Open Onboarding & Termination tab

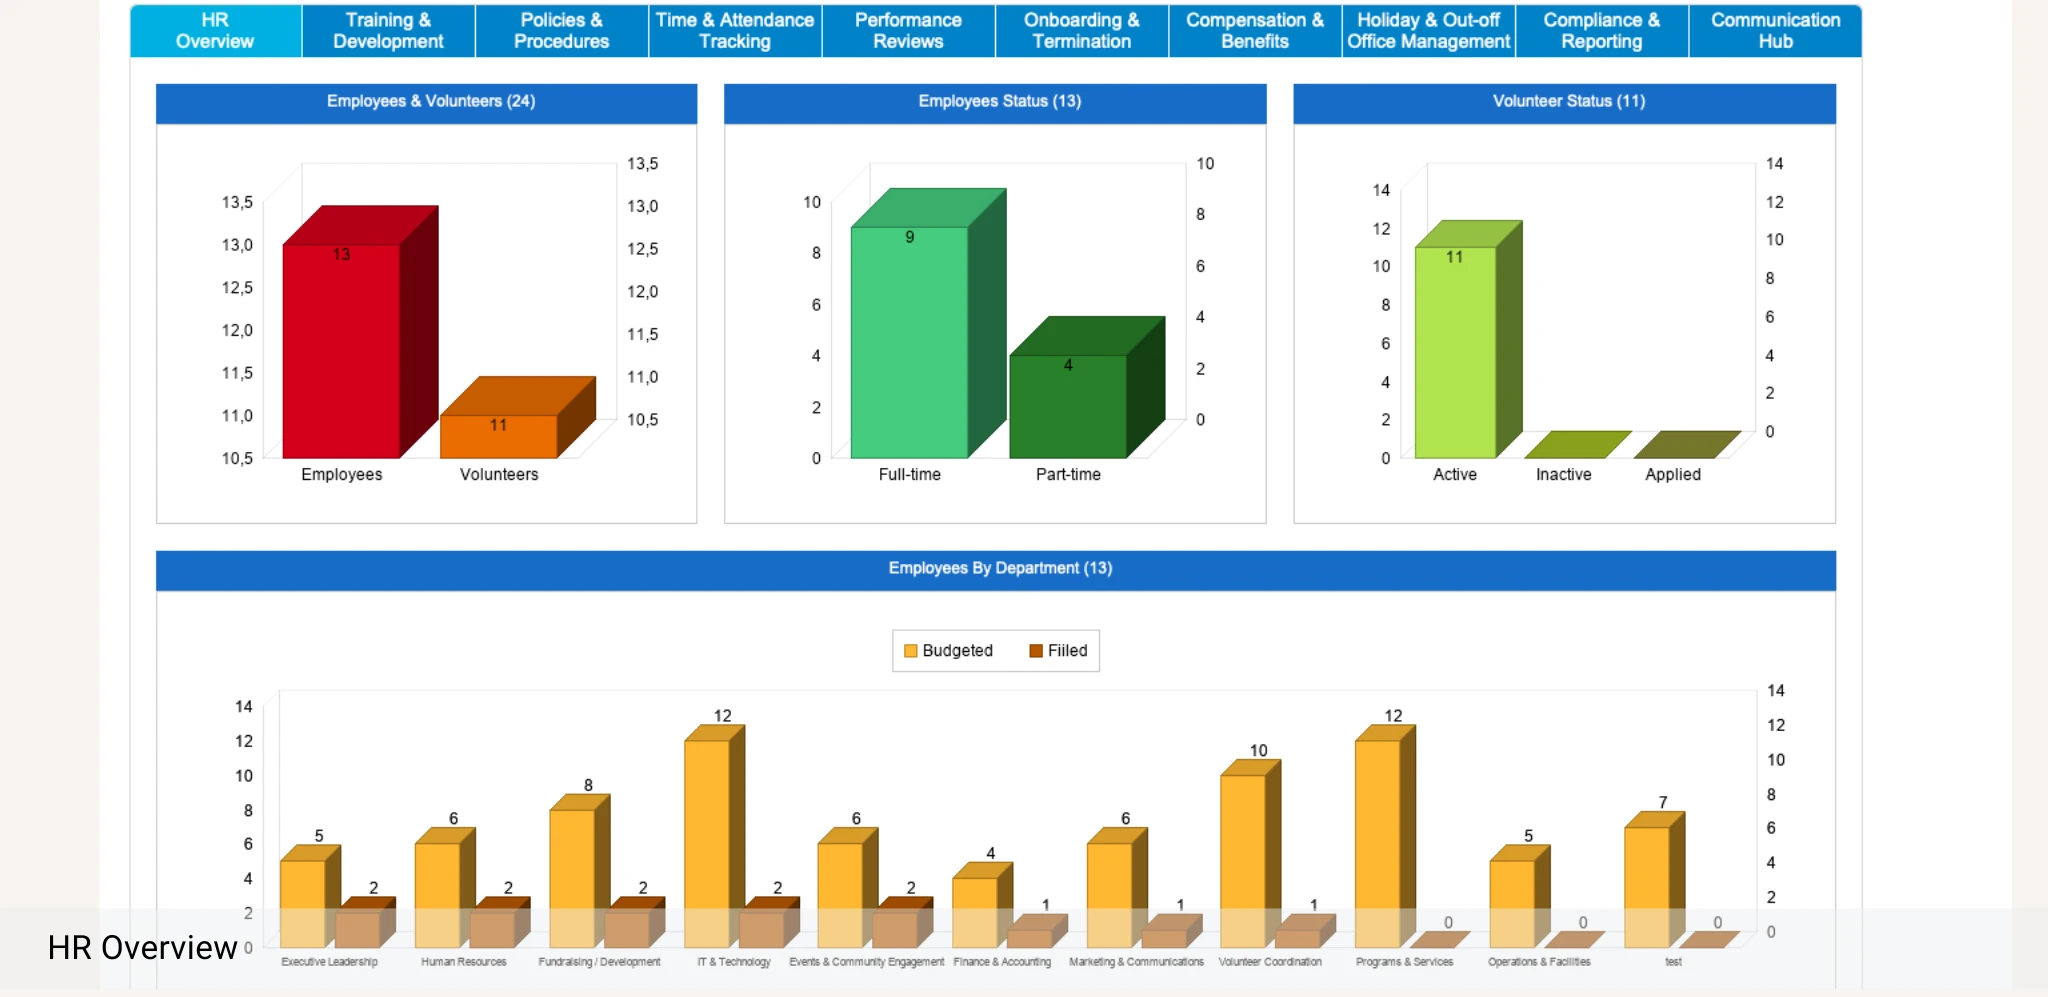(x=1082, y=31)
